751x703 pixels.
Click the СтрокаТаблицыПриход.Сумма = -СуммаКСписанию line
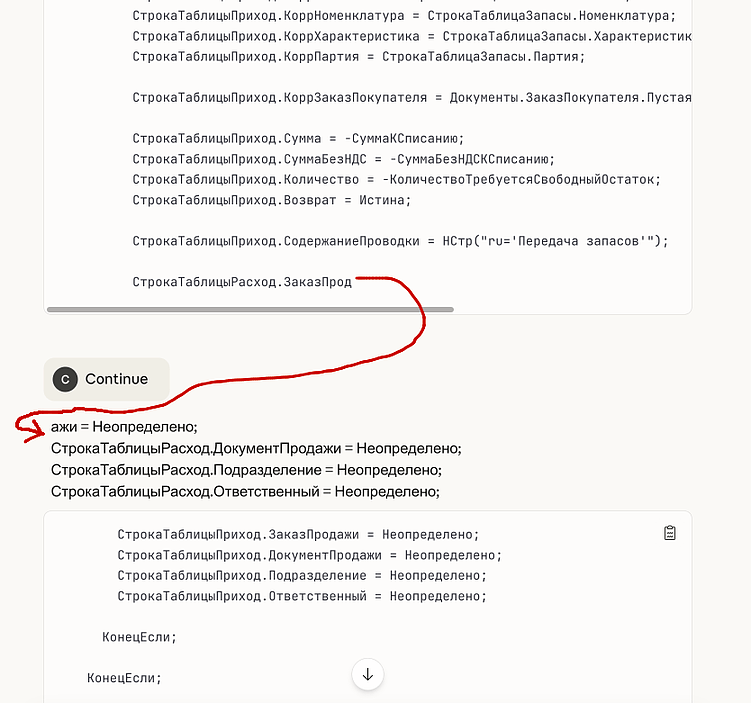(298, 139)
